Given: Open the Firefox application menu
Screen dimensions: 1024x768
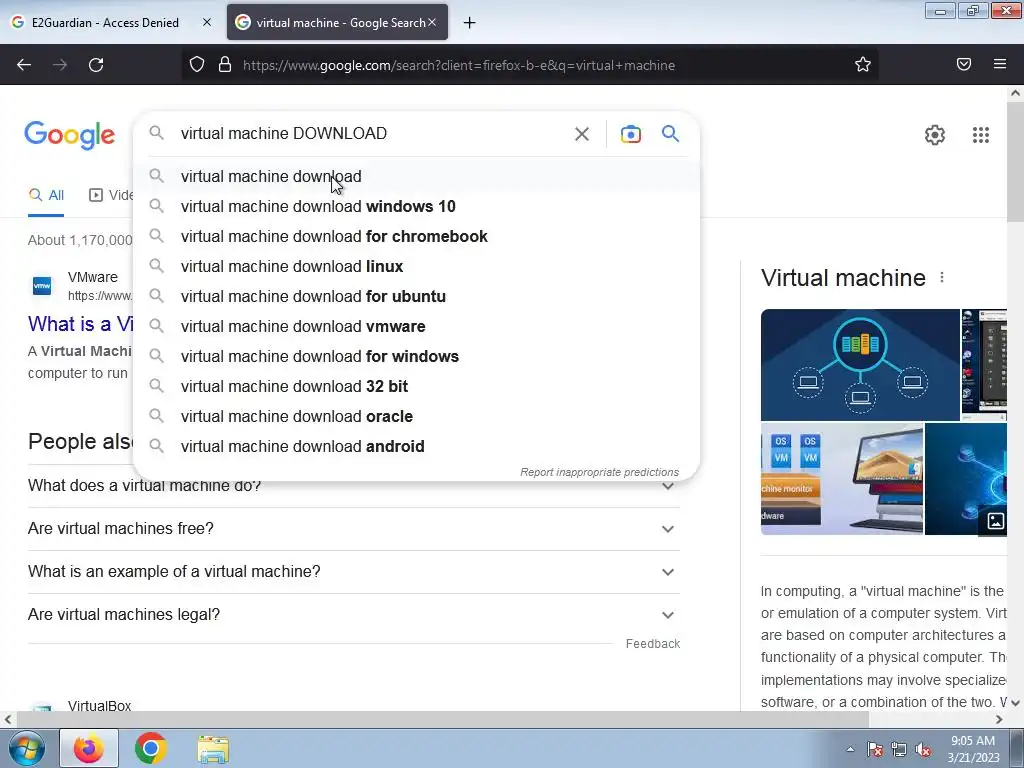Looking at the screenshot, I should pyautogui.click(x=1000, y=64).
